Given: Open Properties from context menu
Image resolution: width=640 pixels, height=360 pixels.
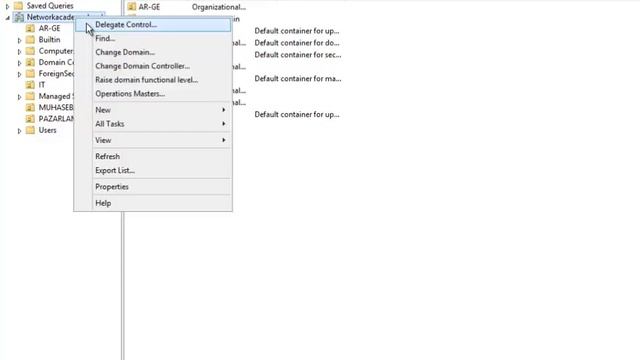Looking at the screenshot, I should point(153,187).
